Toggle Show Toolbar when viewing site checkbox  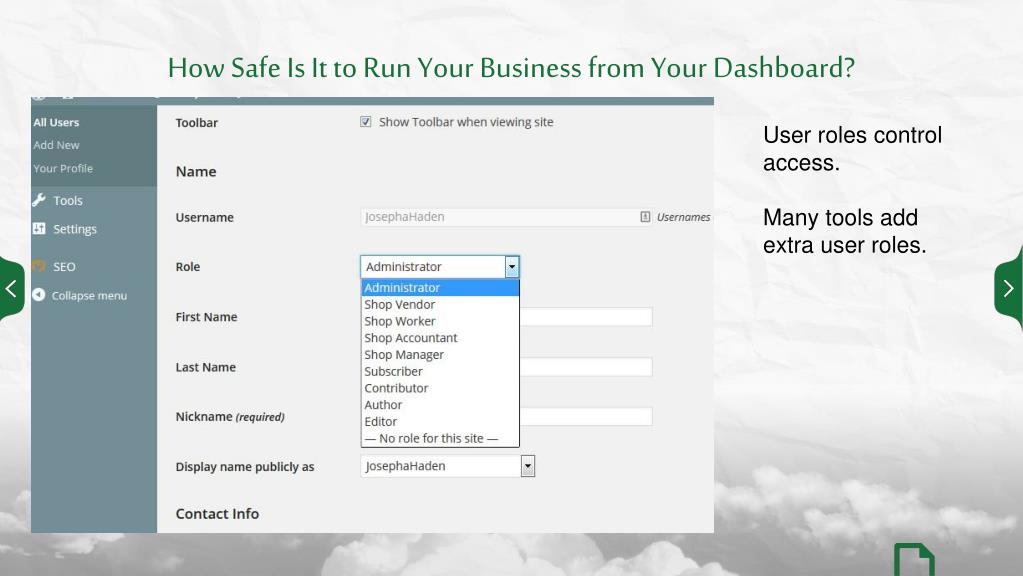(365, 122)
